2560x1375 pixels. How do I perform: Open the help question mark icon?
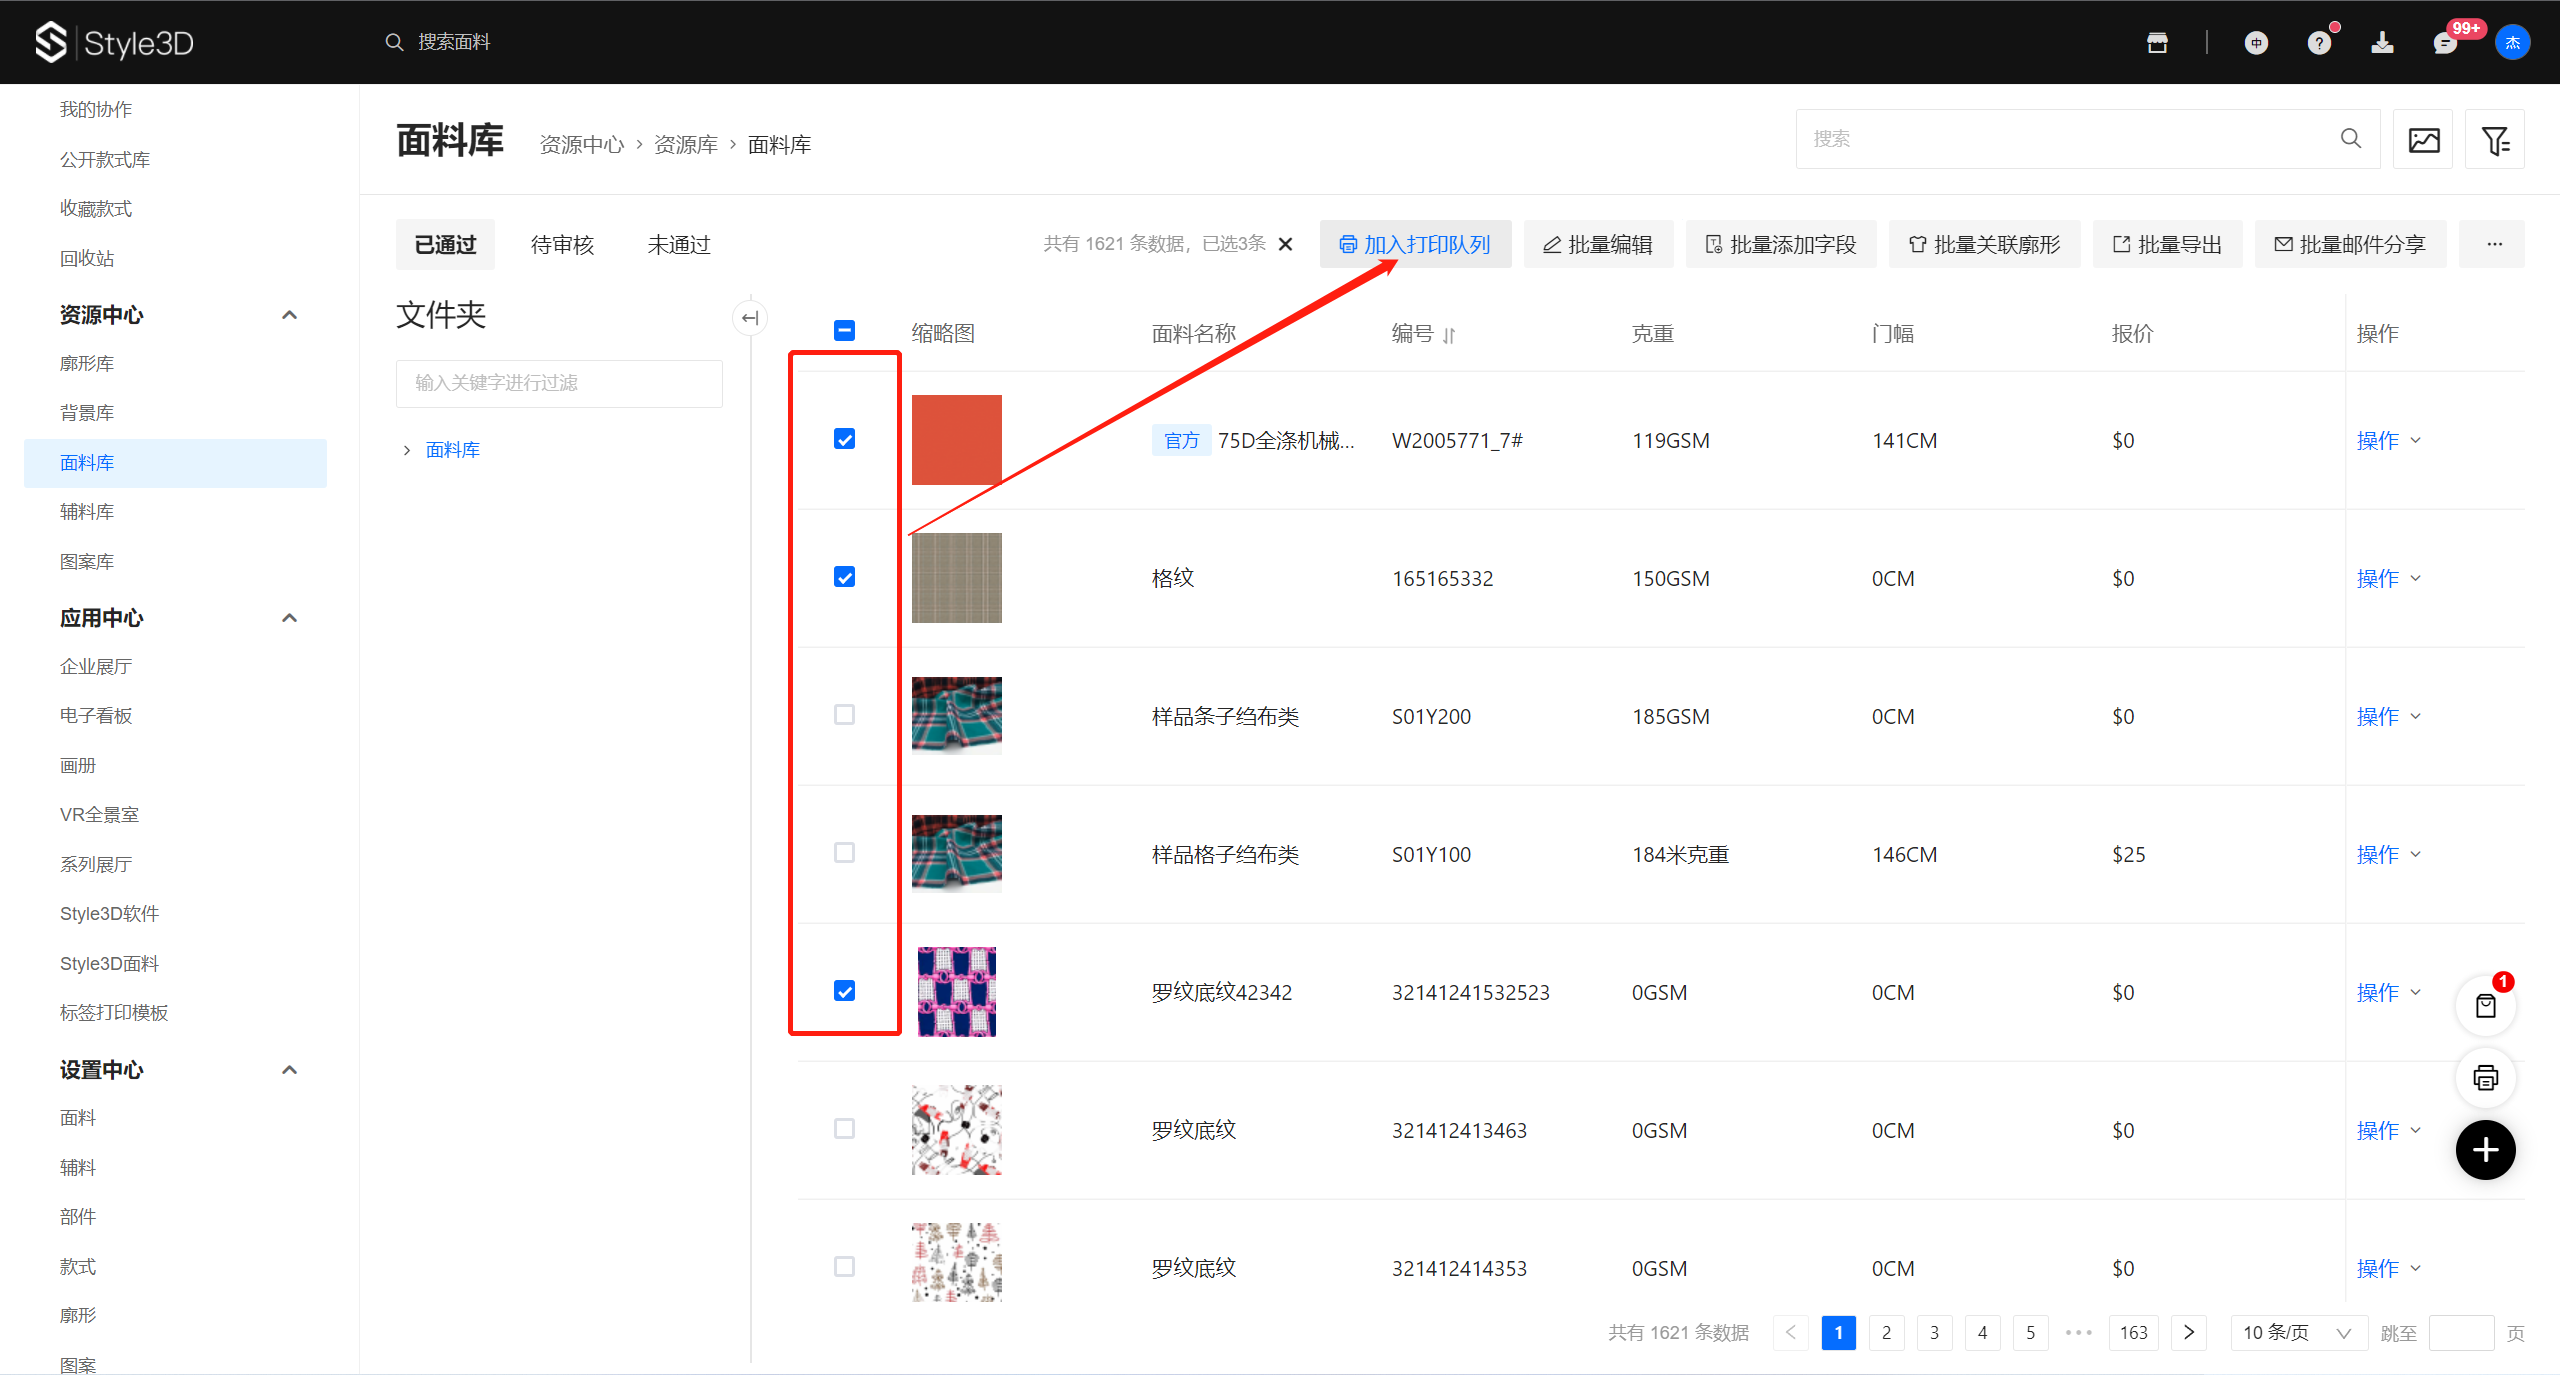(x=2319, y=43)
